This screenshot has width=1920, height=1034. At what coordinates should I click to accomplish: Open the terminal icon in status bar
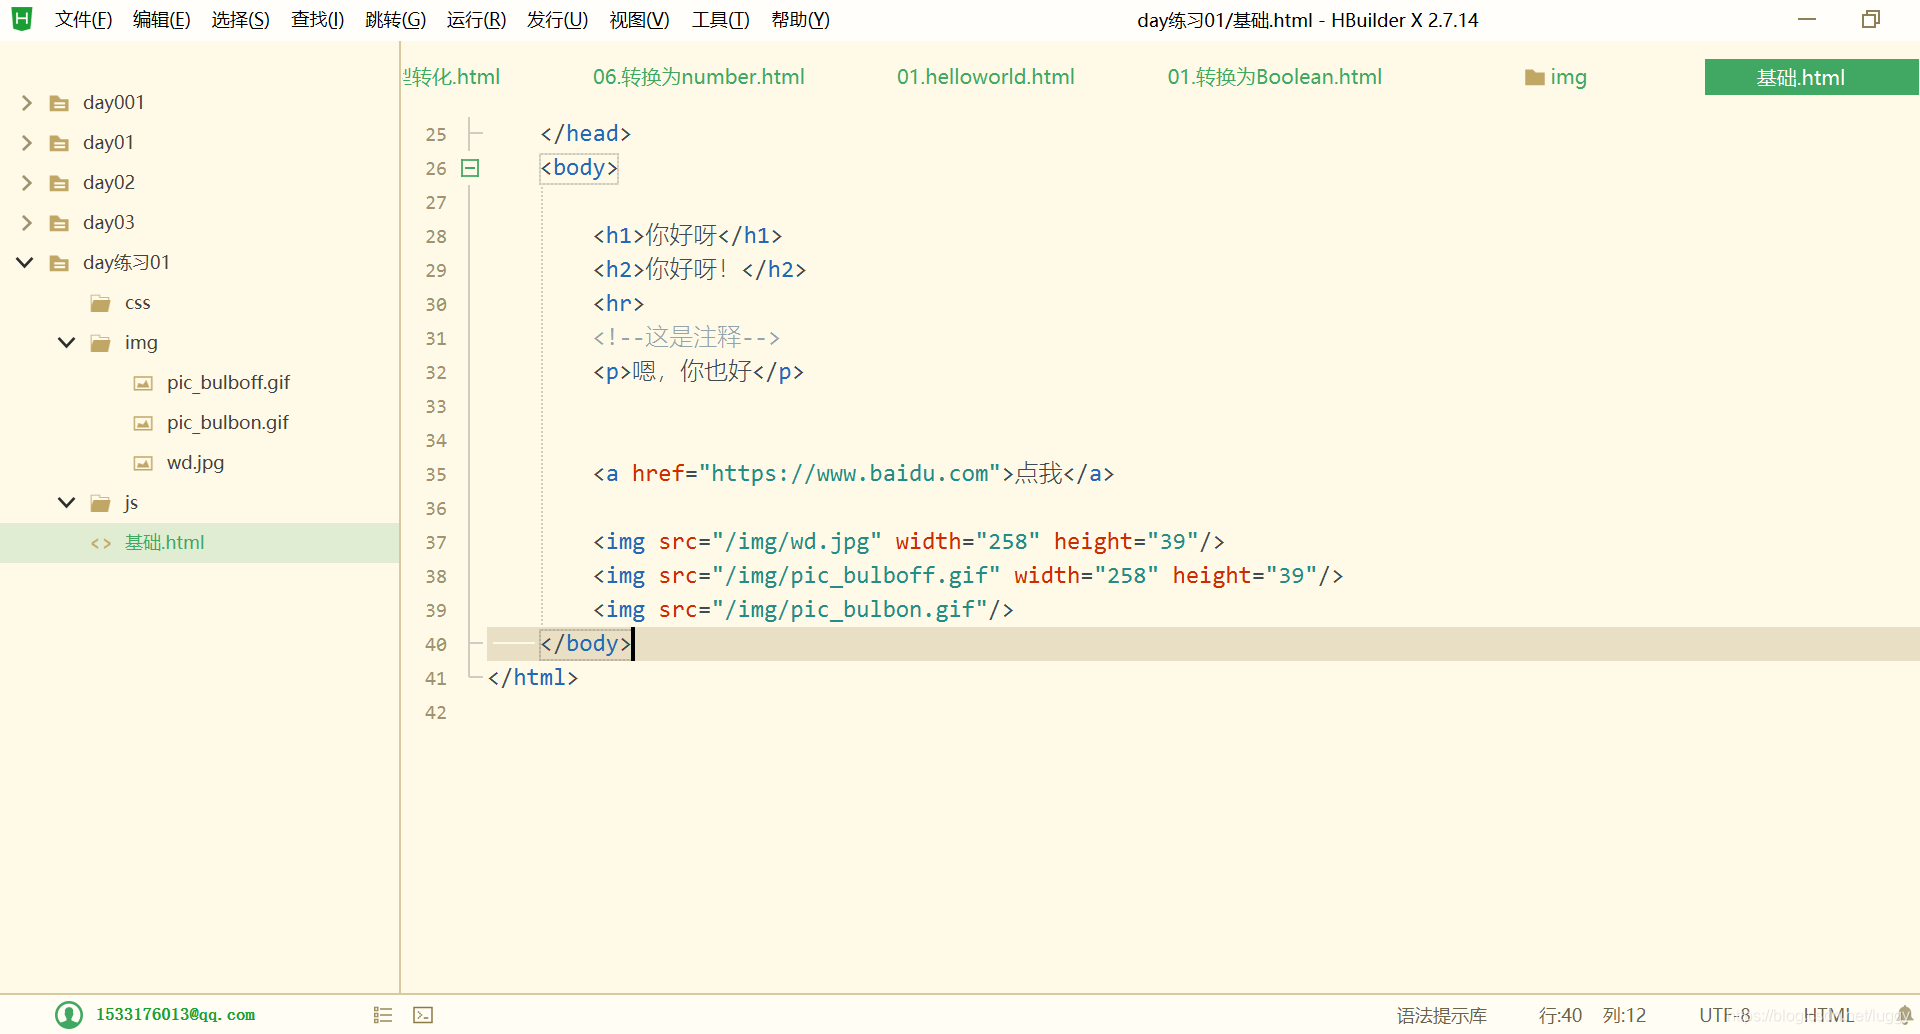click(423, 1015)
